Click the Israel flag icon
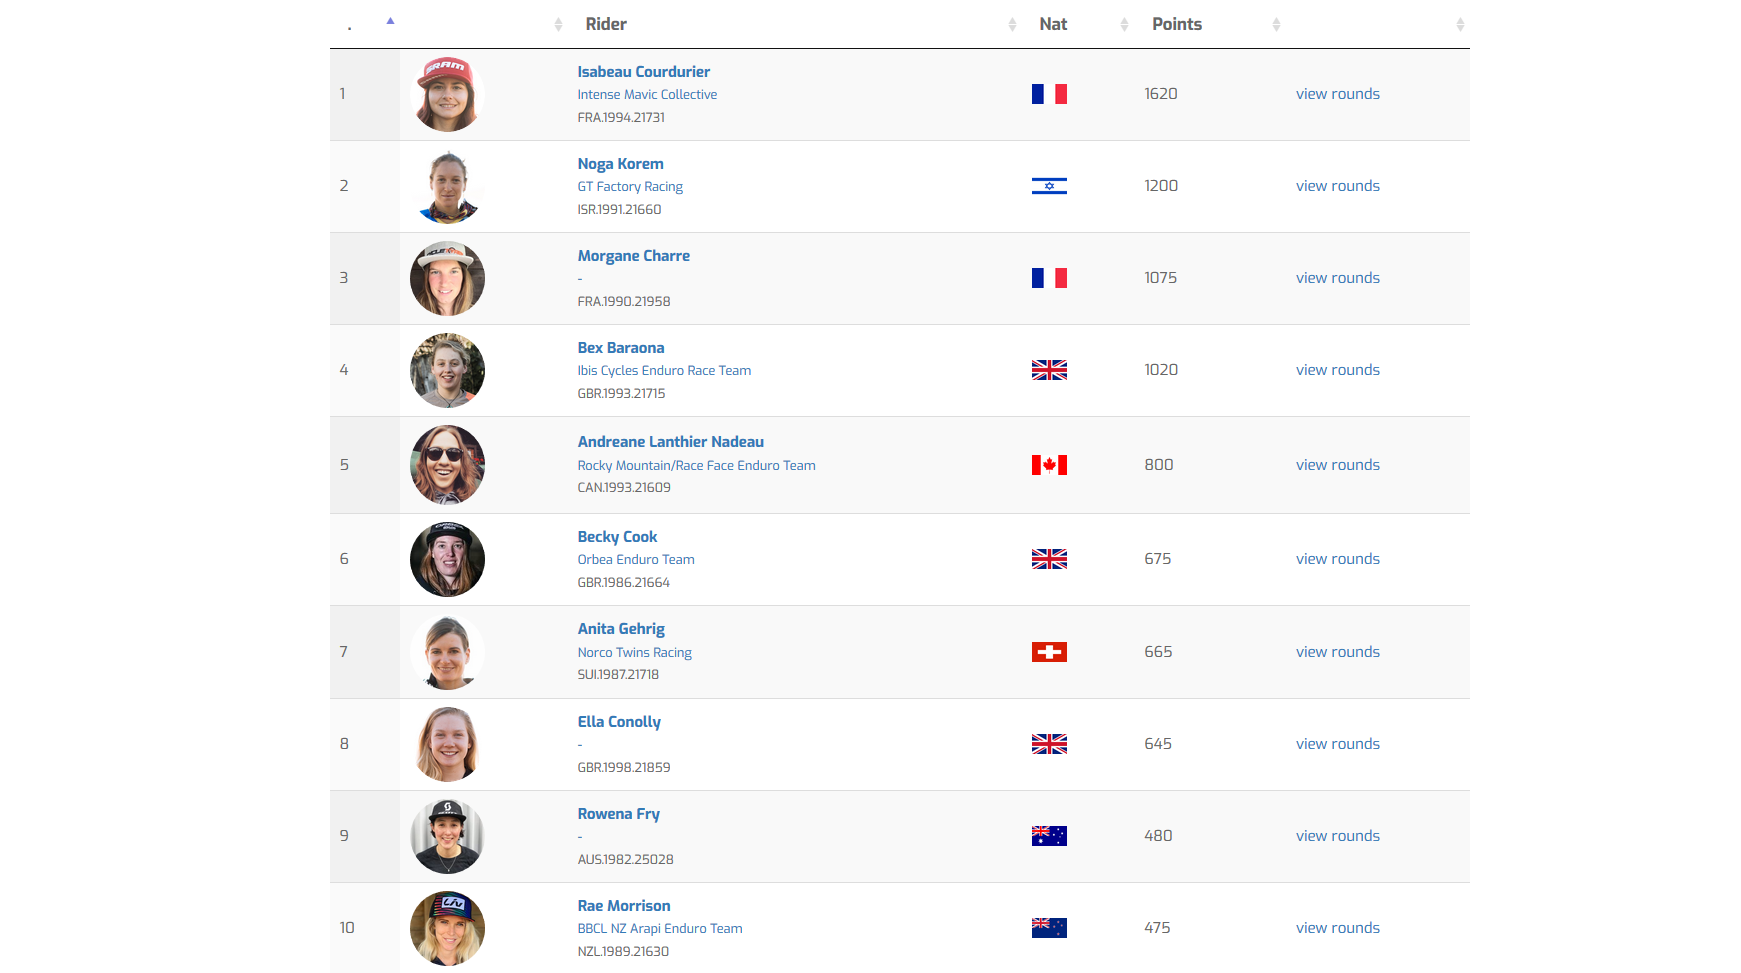Screen dimensions: 1741x973 coord(1049,186)
